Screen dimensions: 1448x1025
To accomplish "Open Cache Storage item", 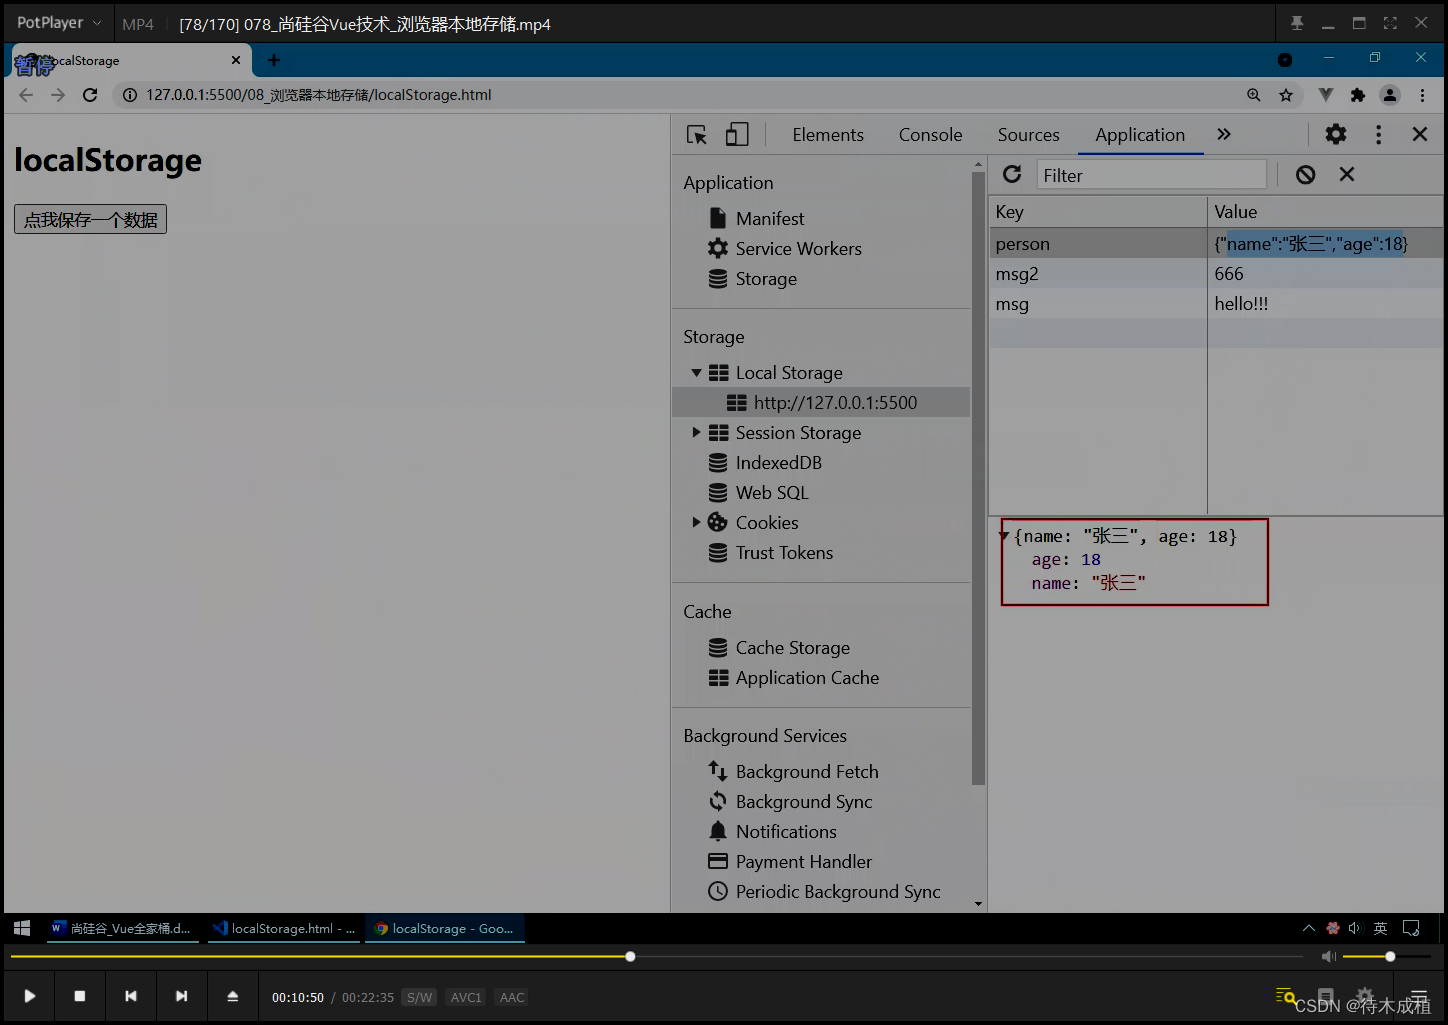I will click(792, 647).
